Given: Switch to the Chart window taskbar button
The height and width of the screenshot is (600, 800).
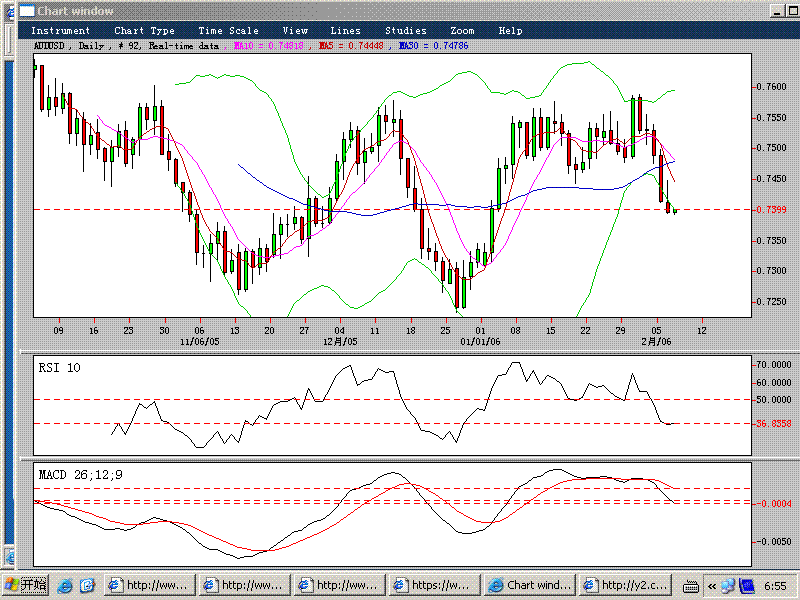Looking at the screenshot, I should point(529,584).
